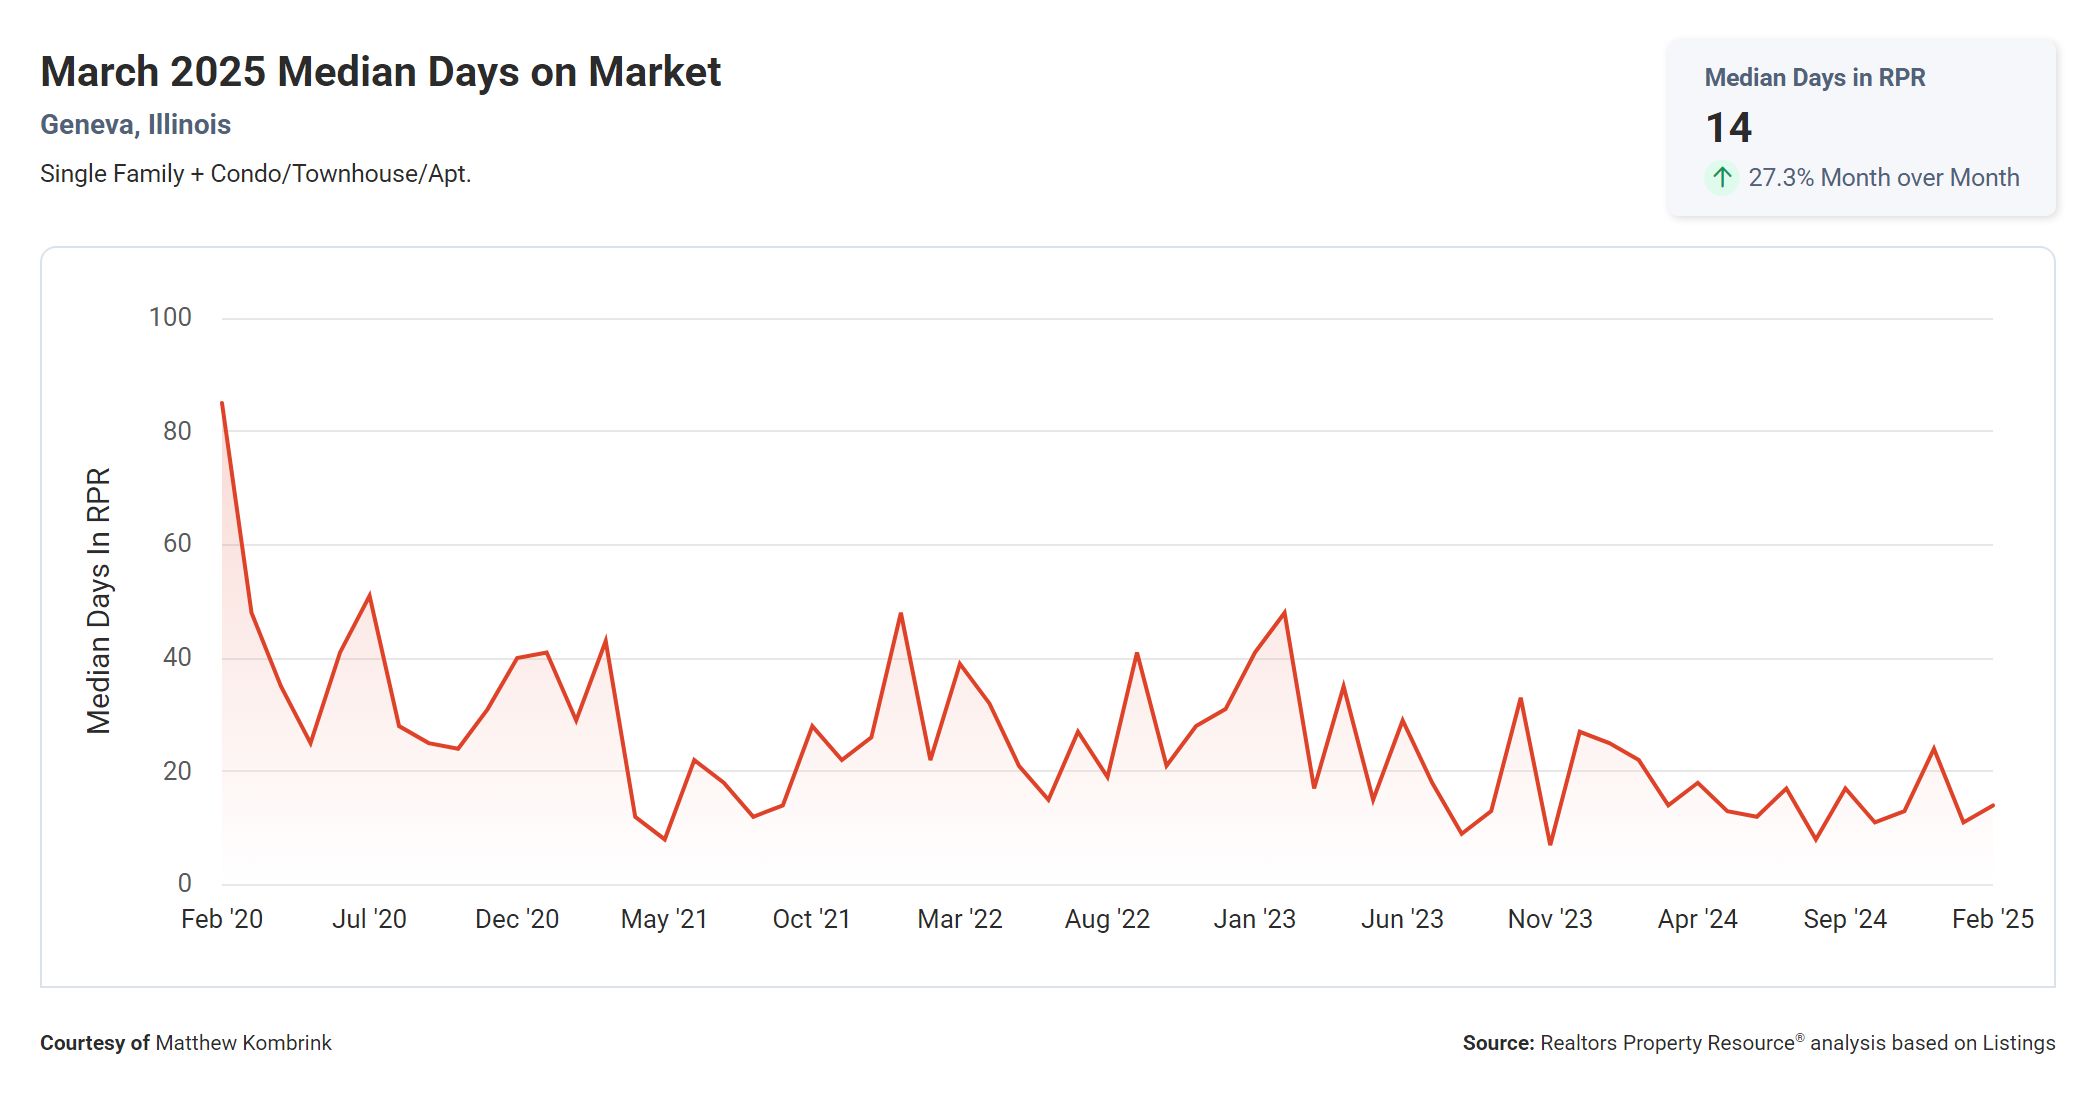Select the Geneva, Illinois location link
Viewport: 2096px width, 1100px height.
tap(135, 125)
